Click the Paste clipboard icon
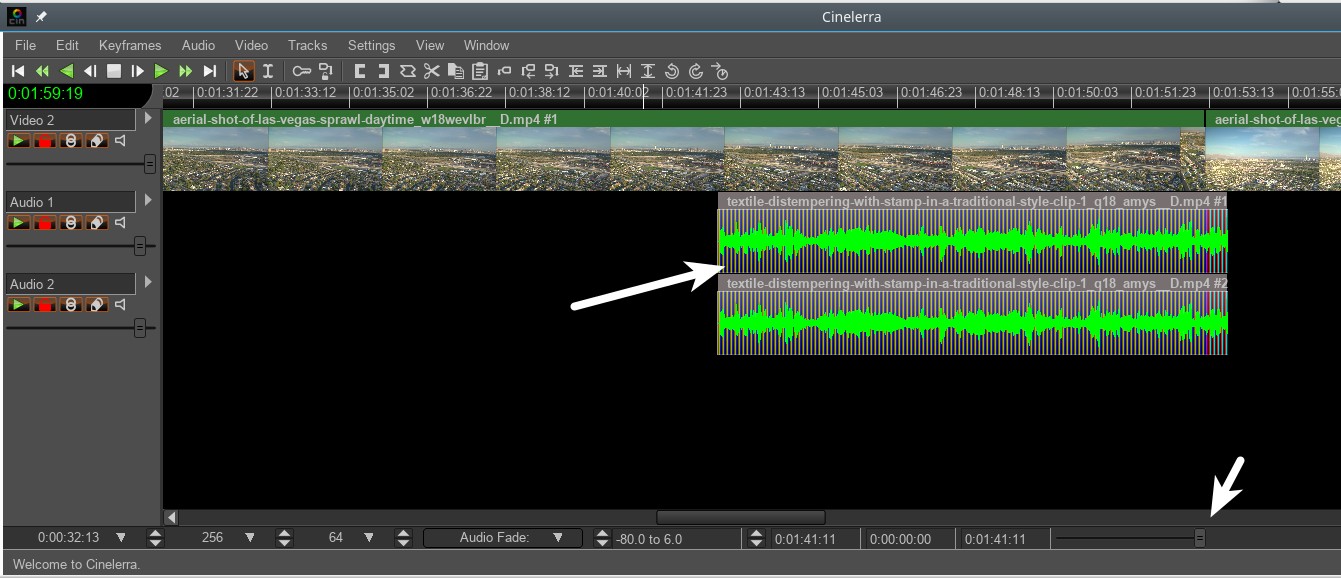This screenshot has height=578, width=1341. 480,71
